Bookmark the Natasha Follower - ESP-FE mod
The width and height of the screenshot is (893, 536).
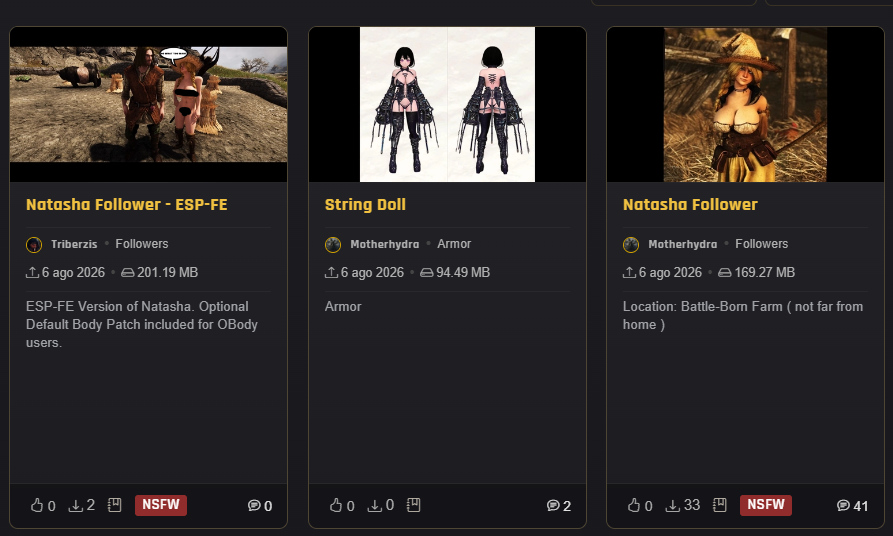[x=114, y=505]
